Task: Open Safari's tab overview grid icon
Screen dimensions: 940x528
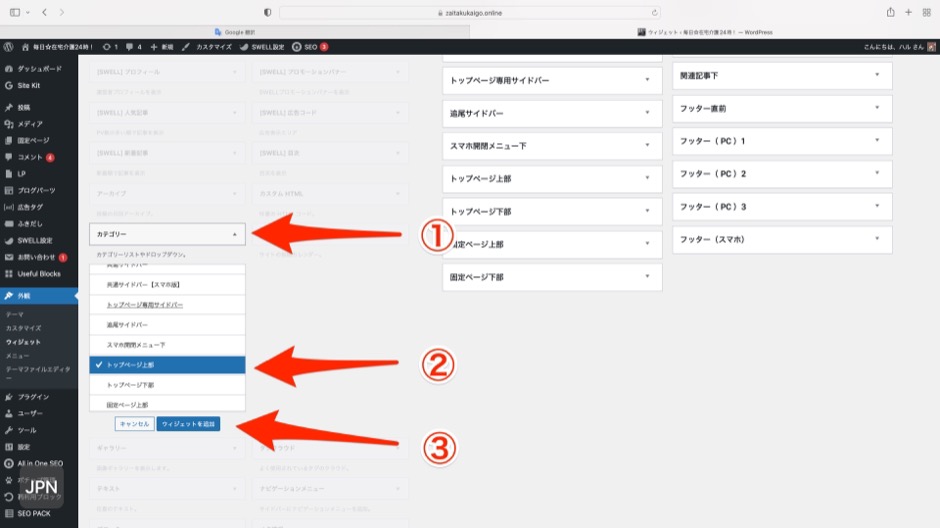Action: tap(927, 12)
